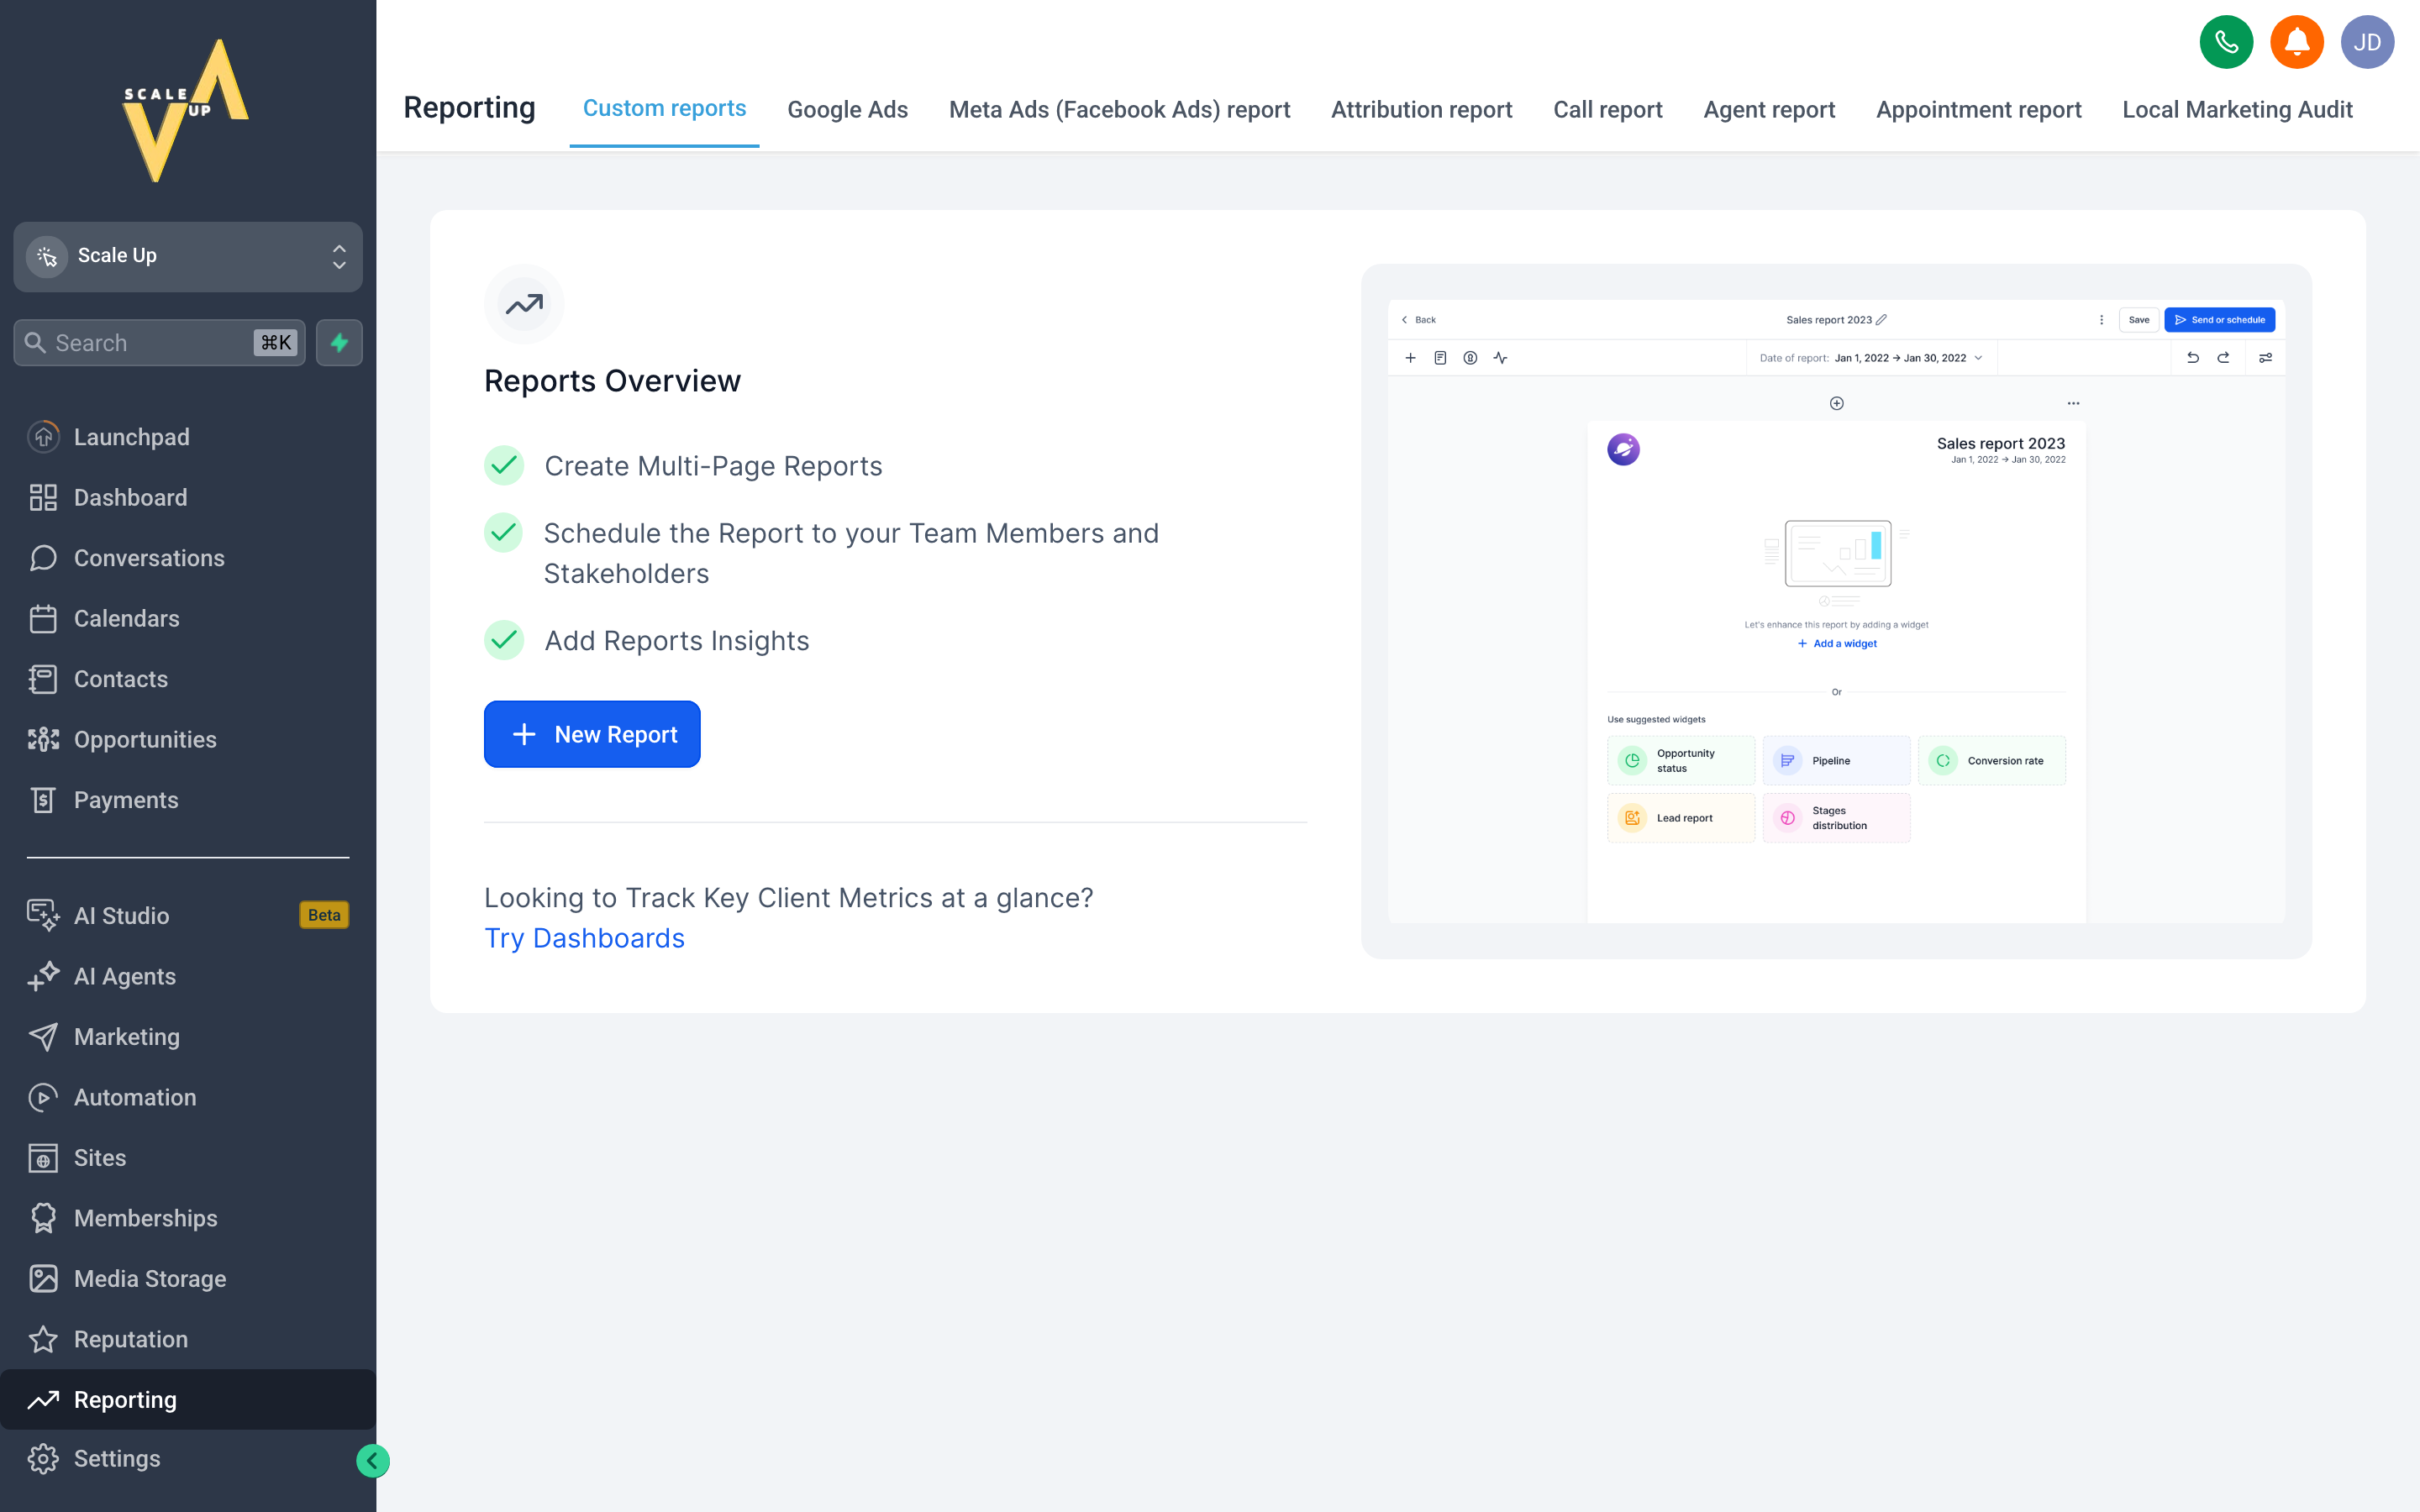Click 'Add Reports Insights' text

pos(676,640)
